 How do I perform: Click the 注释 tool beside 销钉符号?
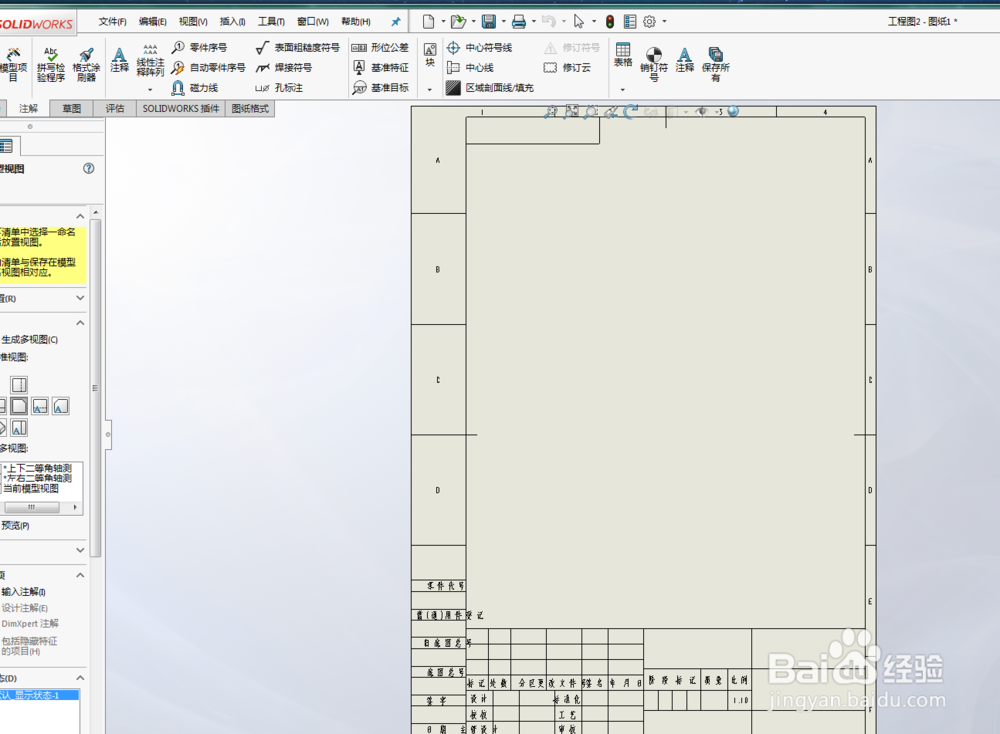[x=684, y=59]
